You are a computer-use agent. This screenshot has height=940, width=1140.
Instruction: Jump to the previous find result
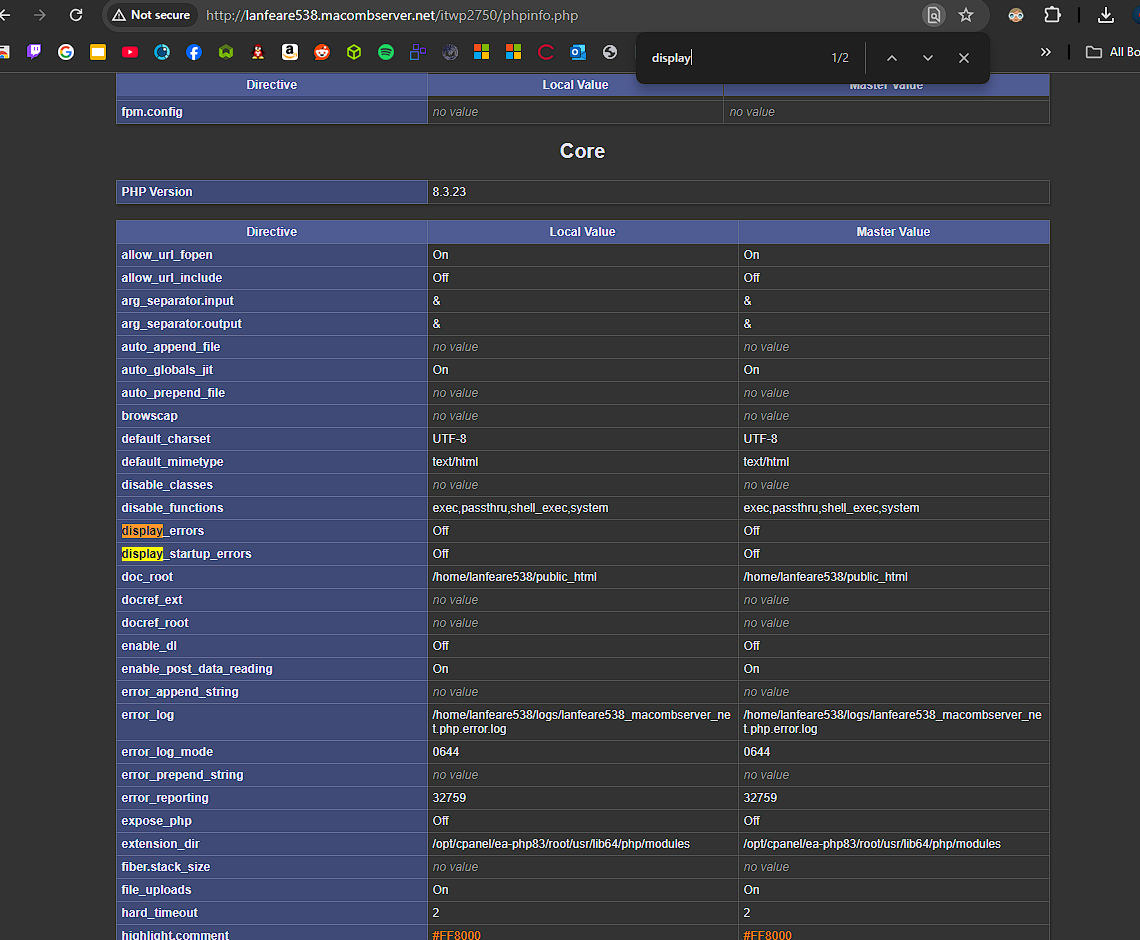892,58
